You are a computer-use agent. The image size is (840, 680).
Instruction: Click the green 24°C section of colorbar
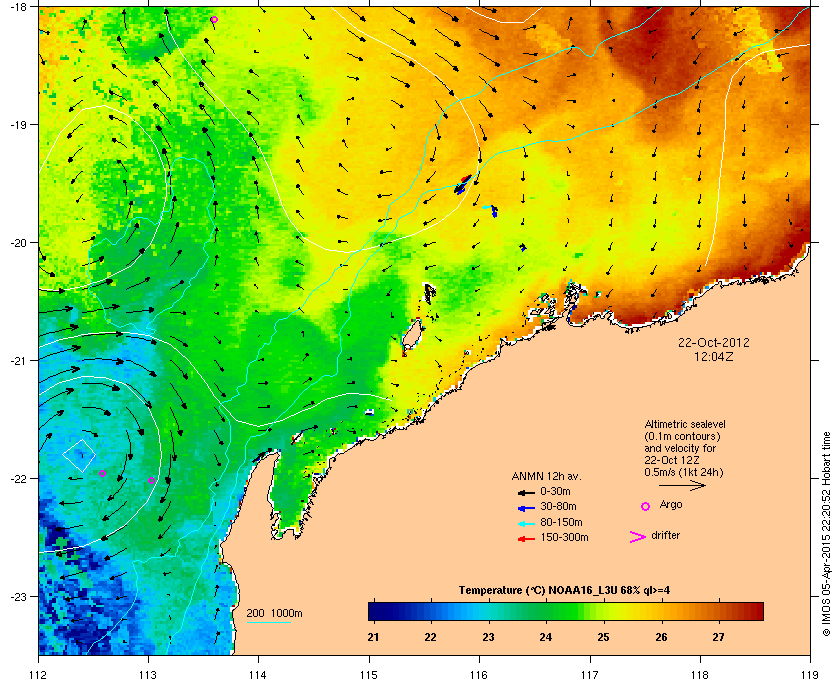546,611
